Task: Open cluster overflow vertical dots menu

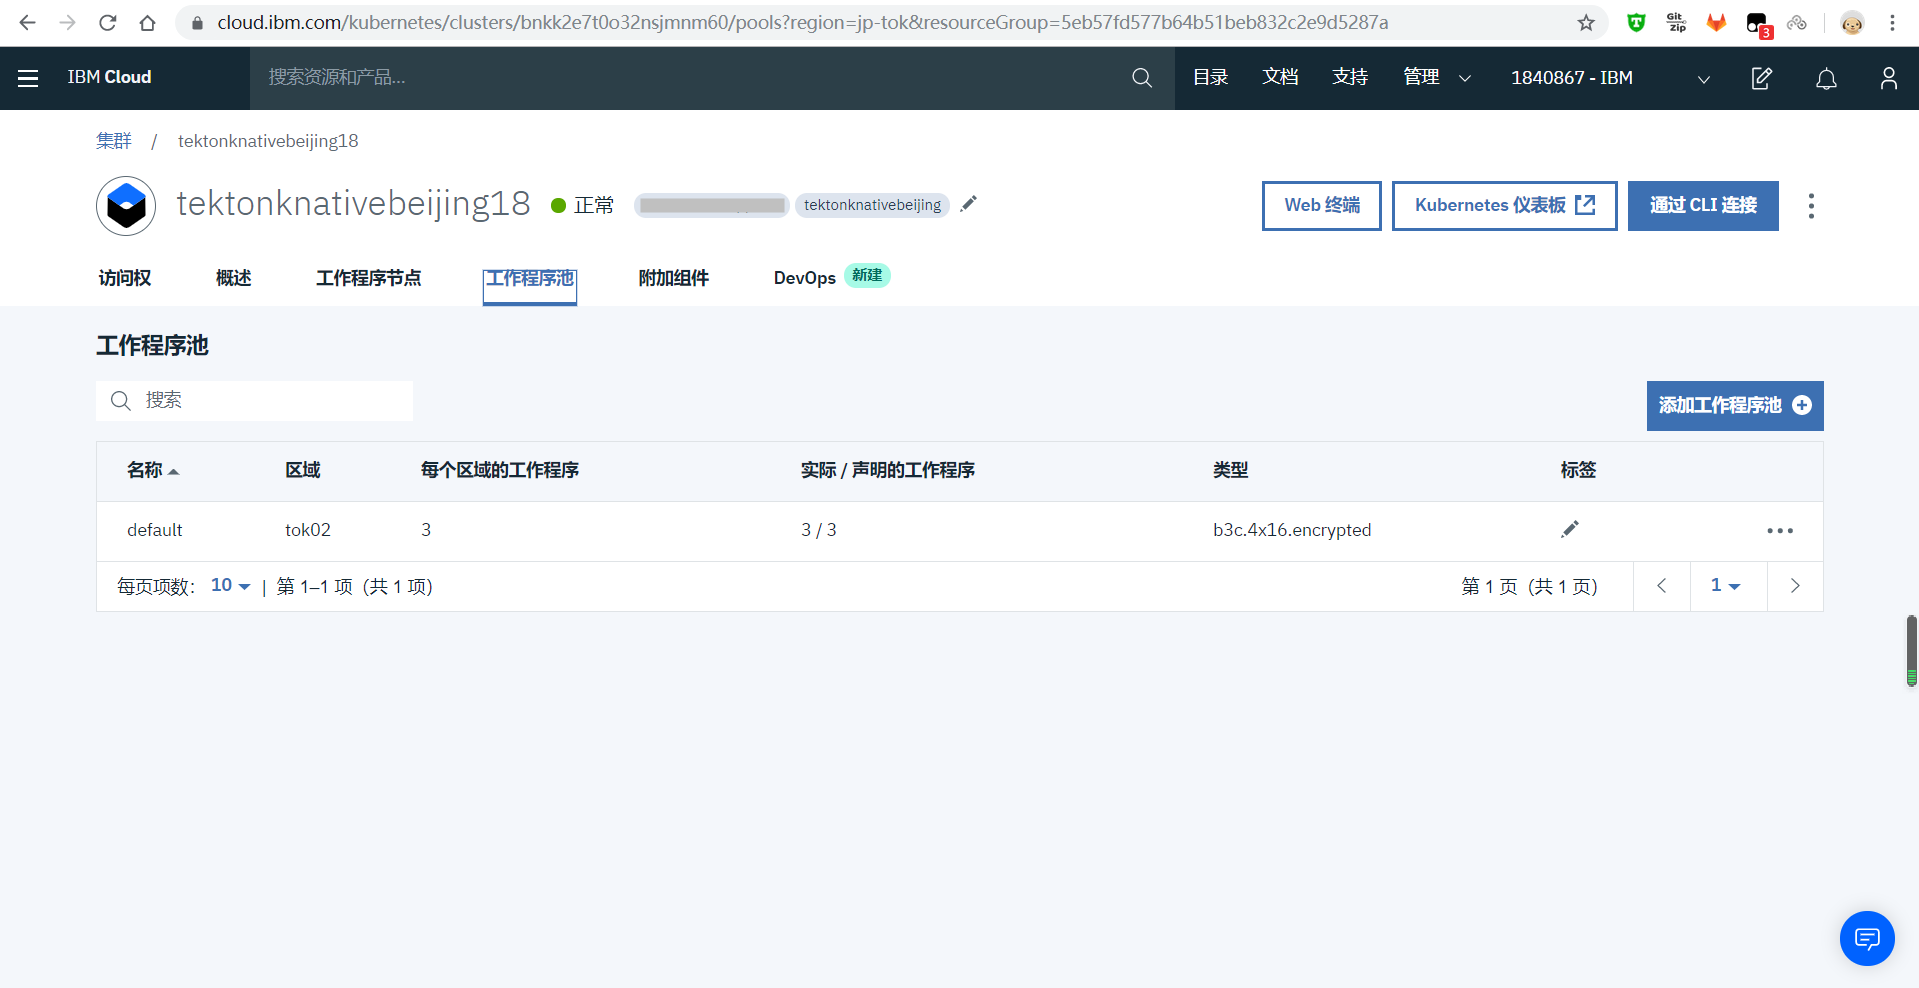Action: 1811,206
